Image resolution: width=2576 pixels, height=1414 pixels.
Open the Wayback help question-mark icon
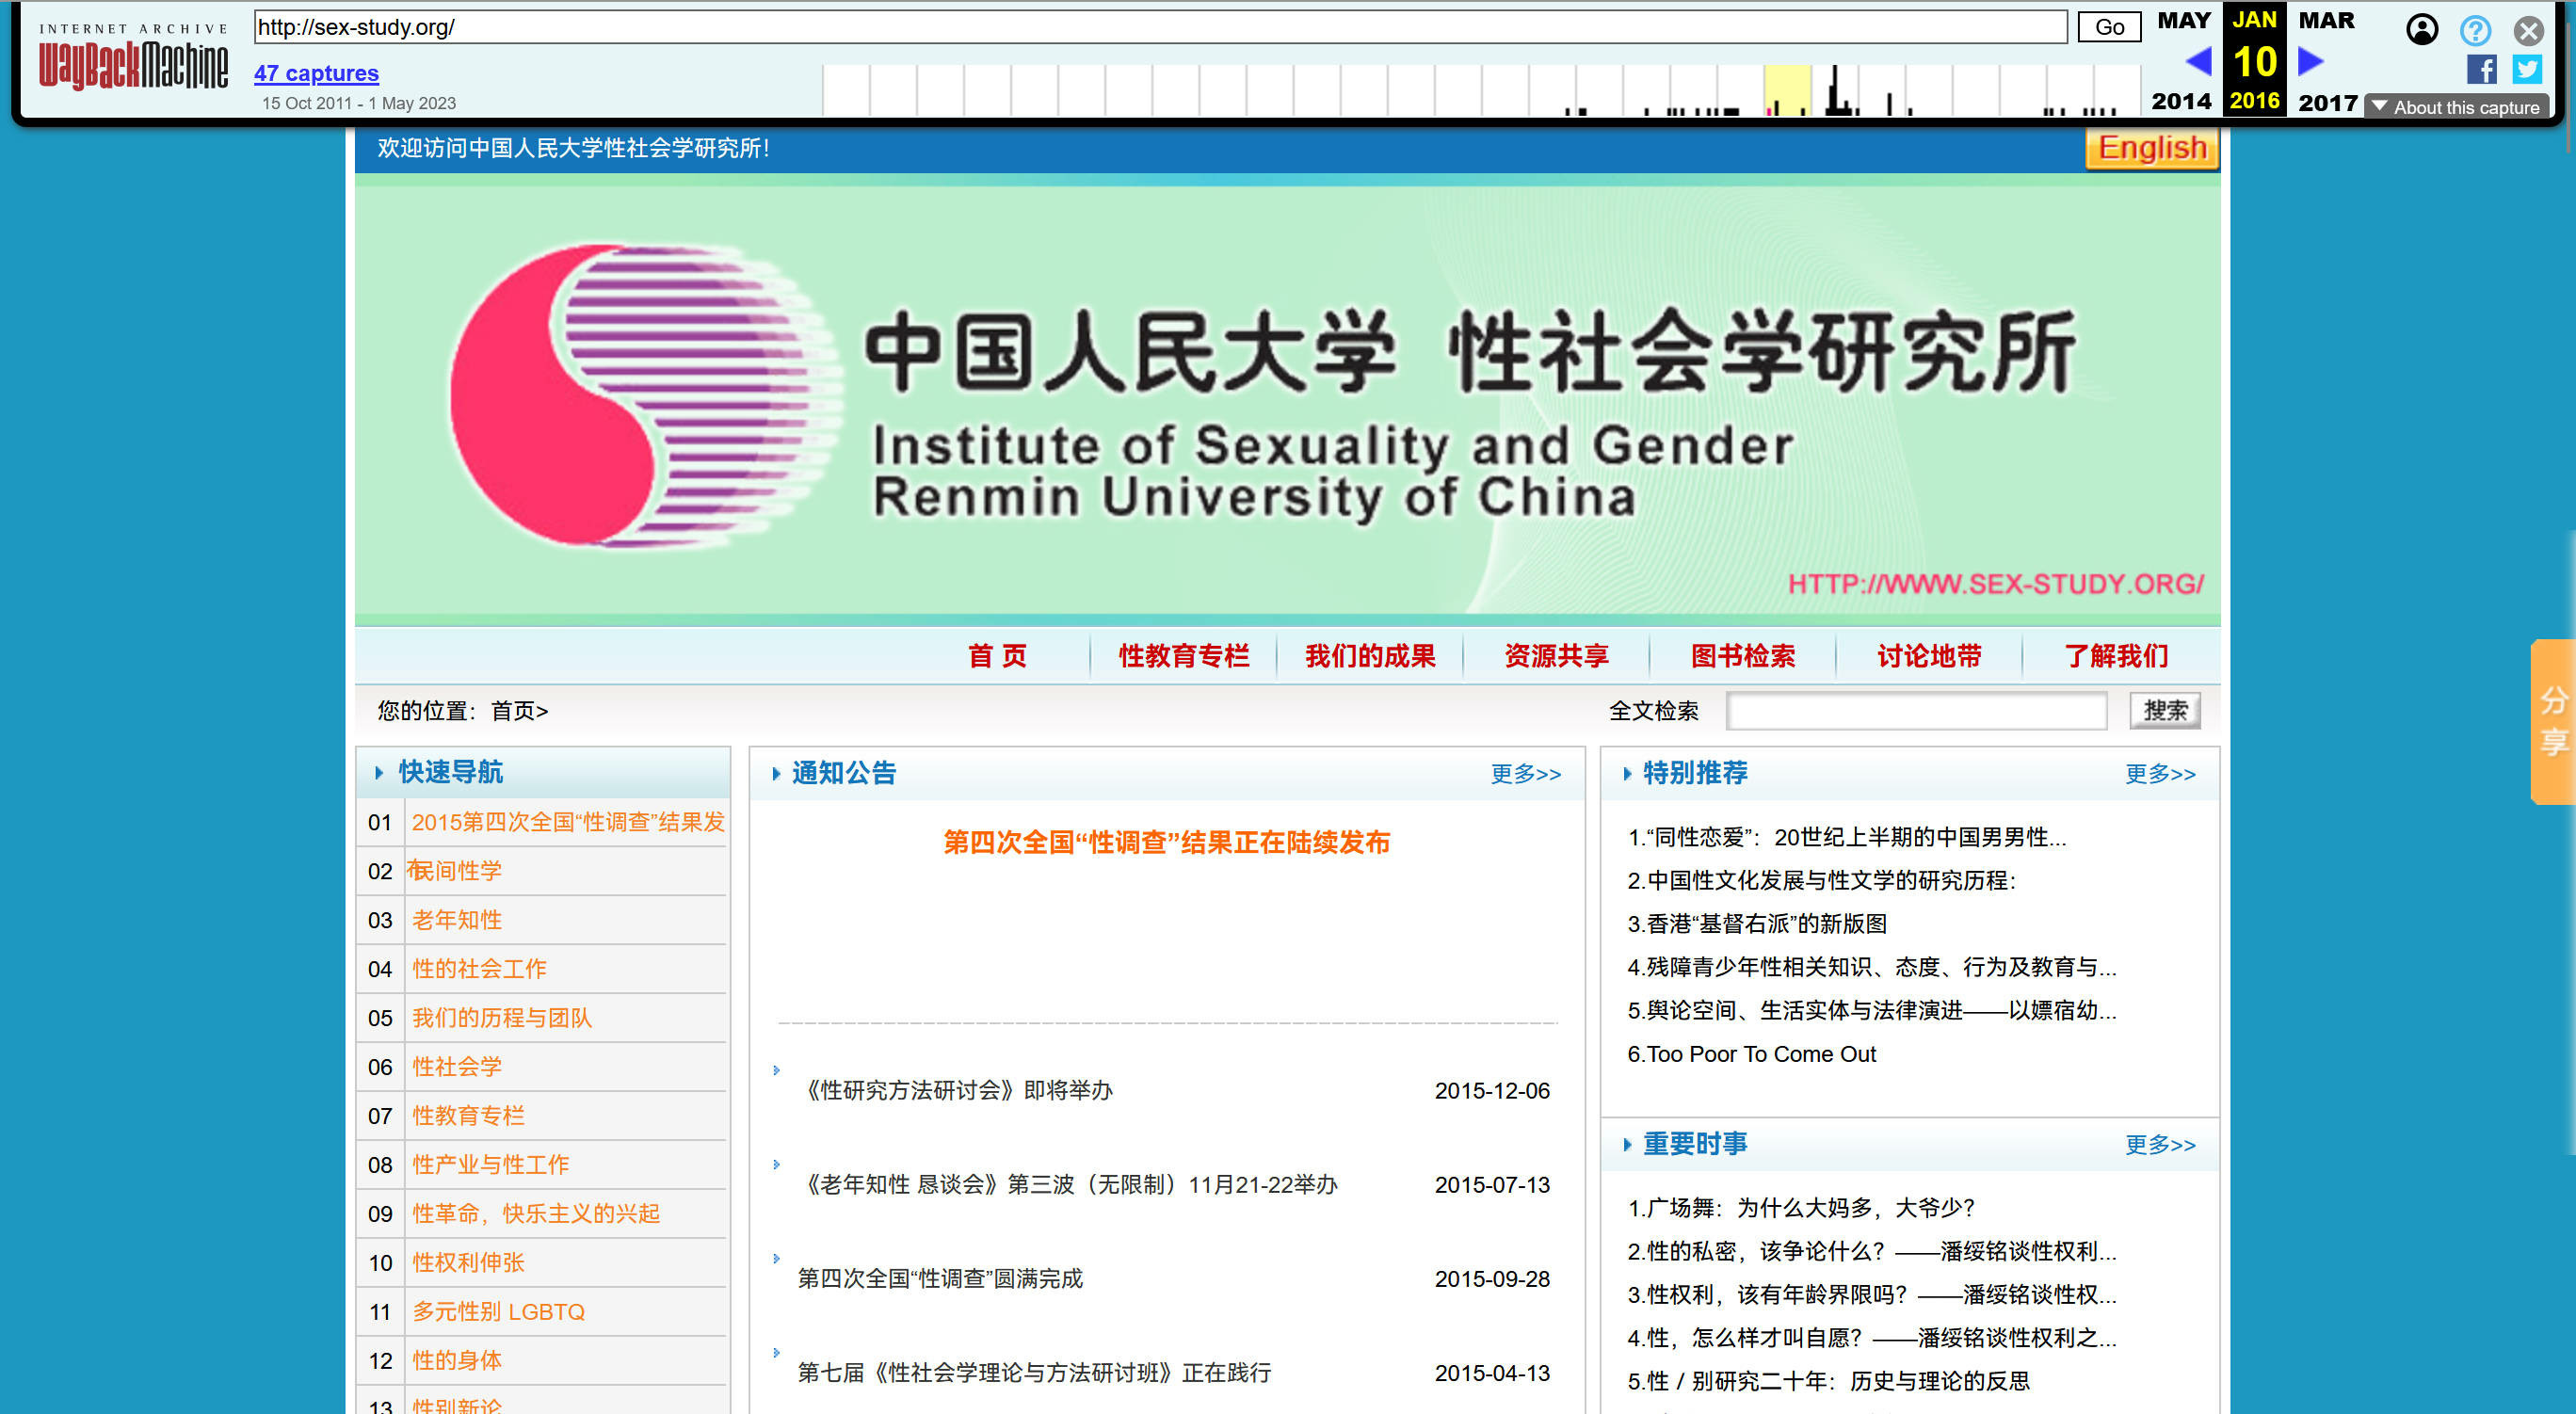pyautogui.click(x=2475, y=30)
